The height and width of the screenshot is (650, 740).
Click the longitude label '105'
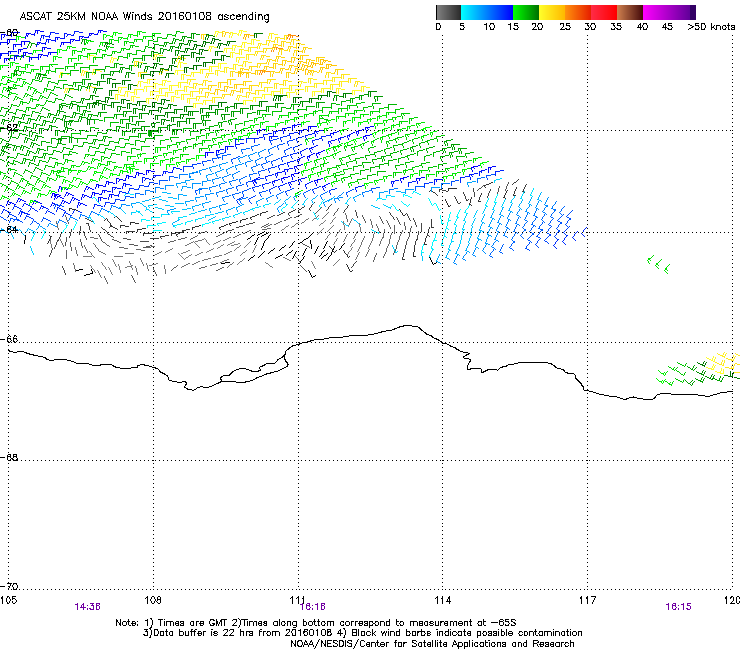8,599
